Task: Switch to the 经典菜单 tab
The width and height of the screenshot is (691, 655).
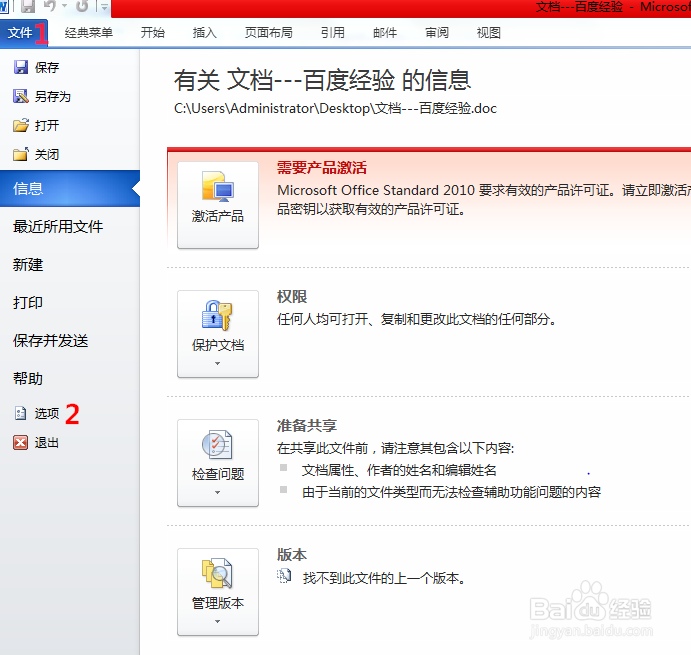Action: click(x=89, y=33)
